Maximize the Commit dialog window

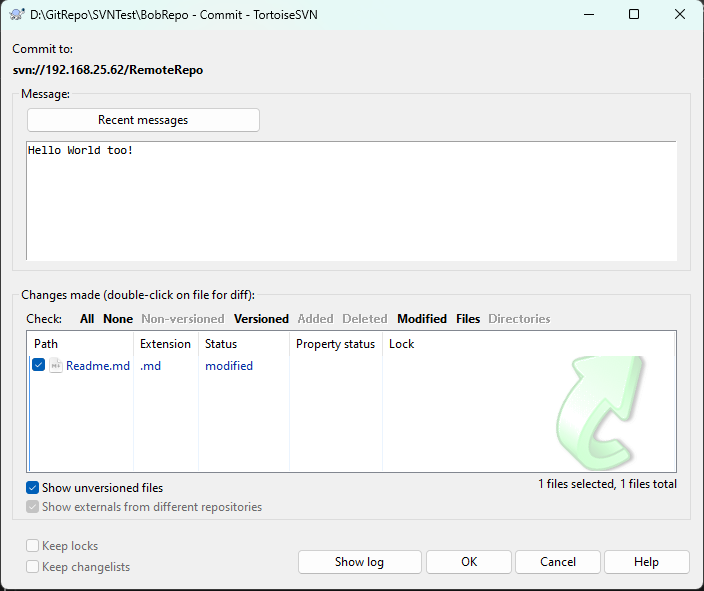click(634, 14)
